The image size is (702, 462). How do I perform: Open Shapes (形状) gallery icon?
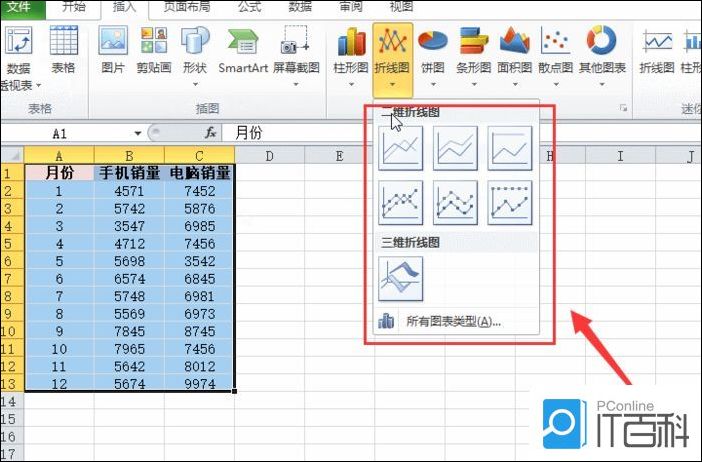195,41
